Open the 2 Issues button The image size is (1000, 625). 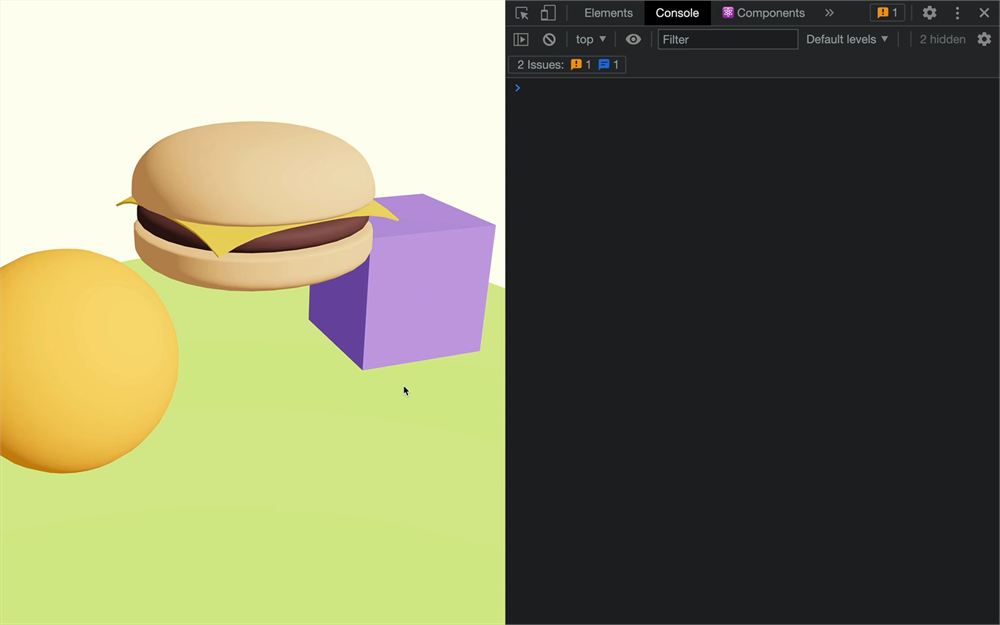click(567, 64)
